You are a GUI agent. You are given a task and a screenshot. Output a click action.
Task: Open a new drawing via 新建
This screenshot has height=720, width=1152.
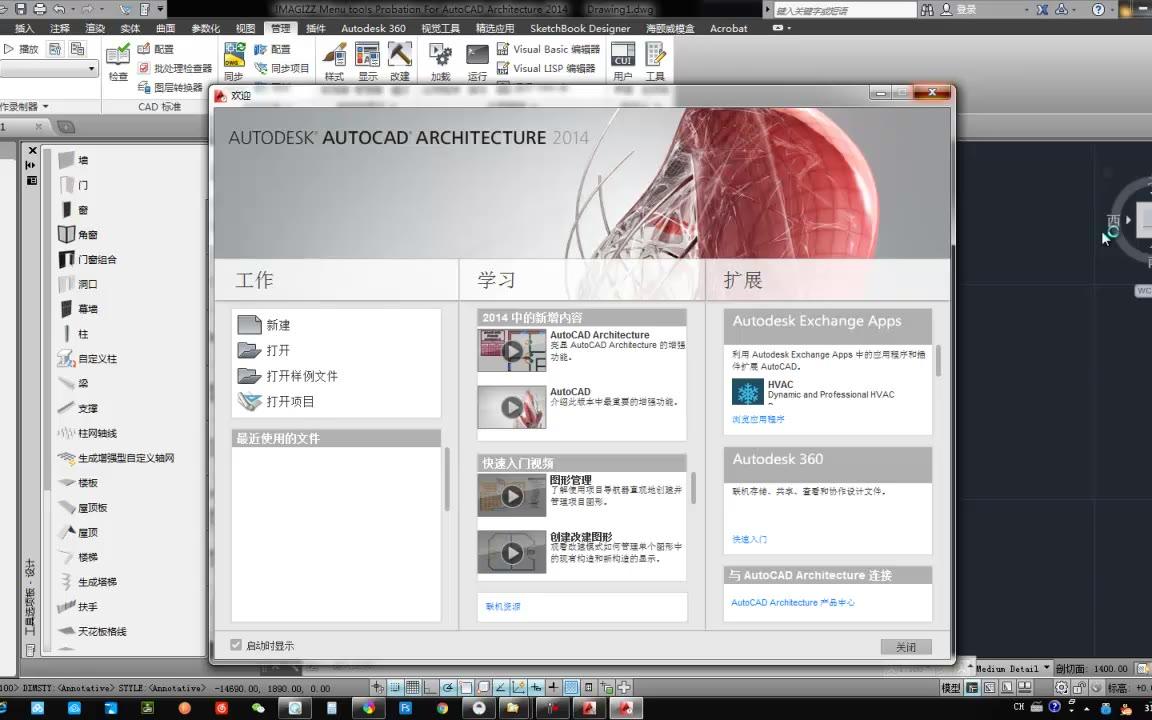[277, 324]
